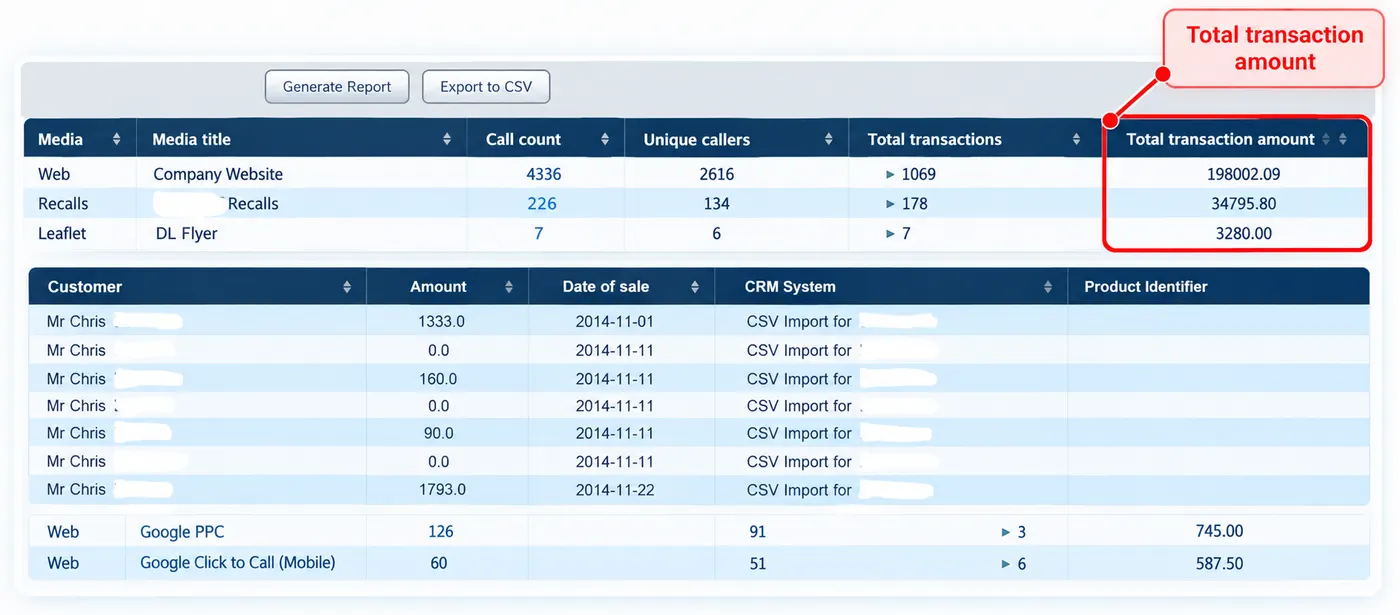
Task: Expand the 7 transactions for DL Flyer
Action: (x=891, y=234)
